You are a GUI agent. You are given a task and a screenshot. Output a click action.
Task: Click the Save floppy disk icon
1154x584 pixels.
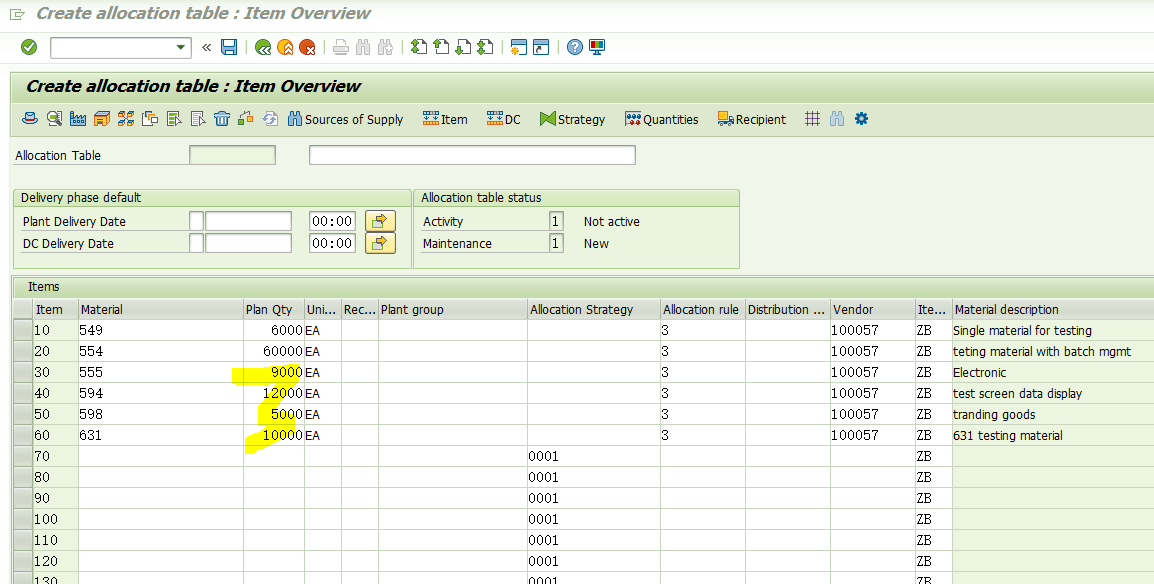pyautogui.click(x=229, y=47)
